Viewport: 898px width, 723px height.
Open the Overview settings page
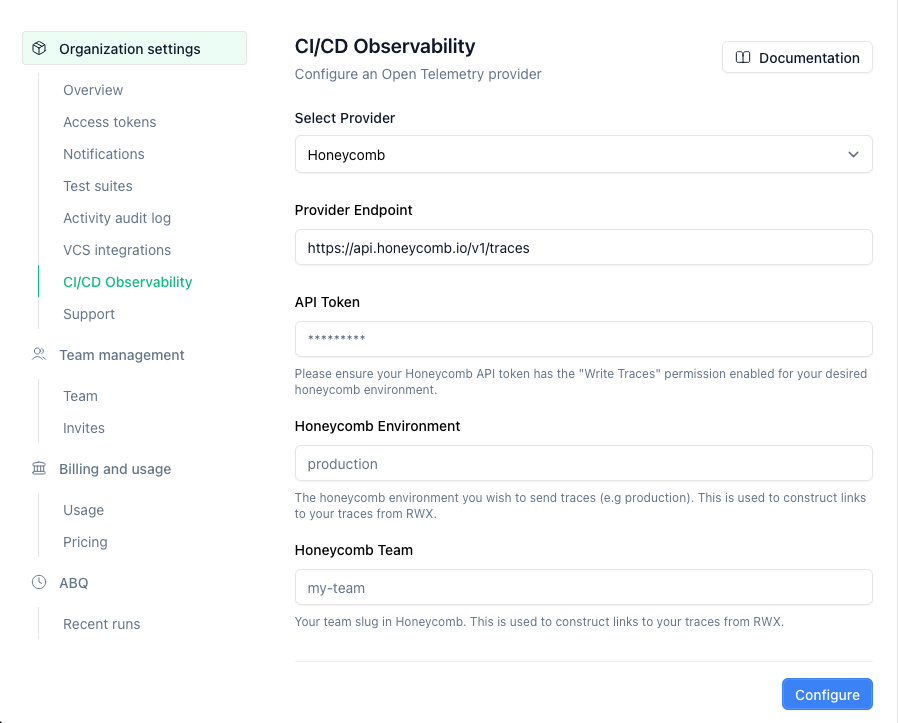(x=93, y=90)
